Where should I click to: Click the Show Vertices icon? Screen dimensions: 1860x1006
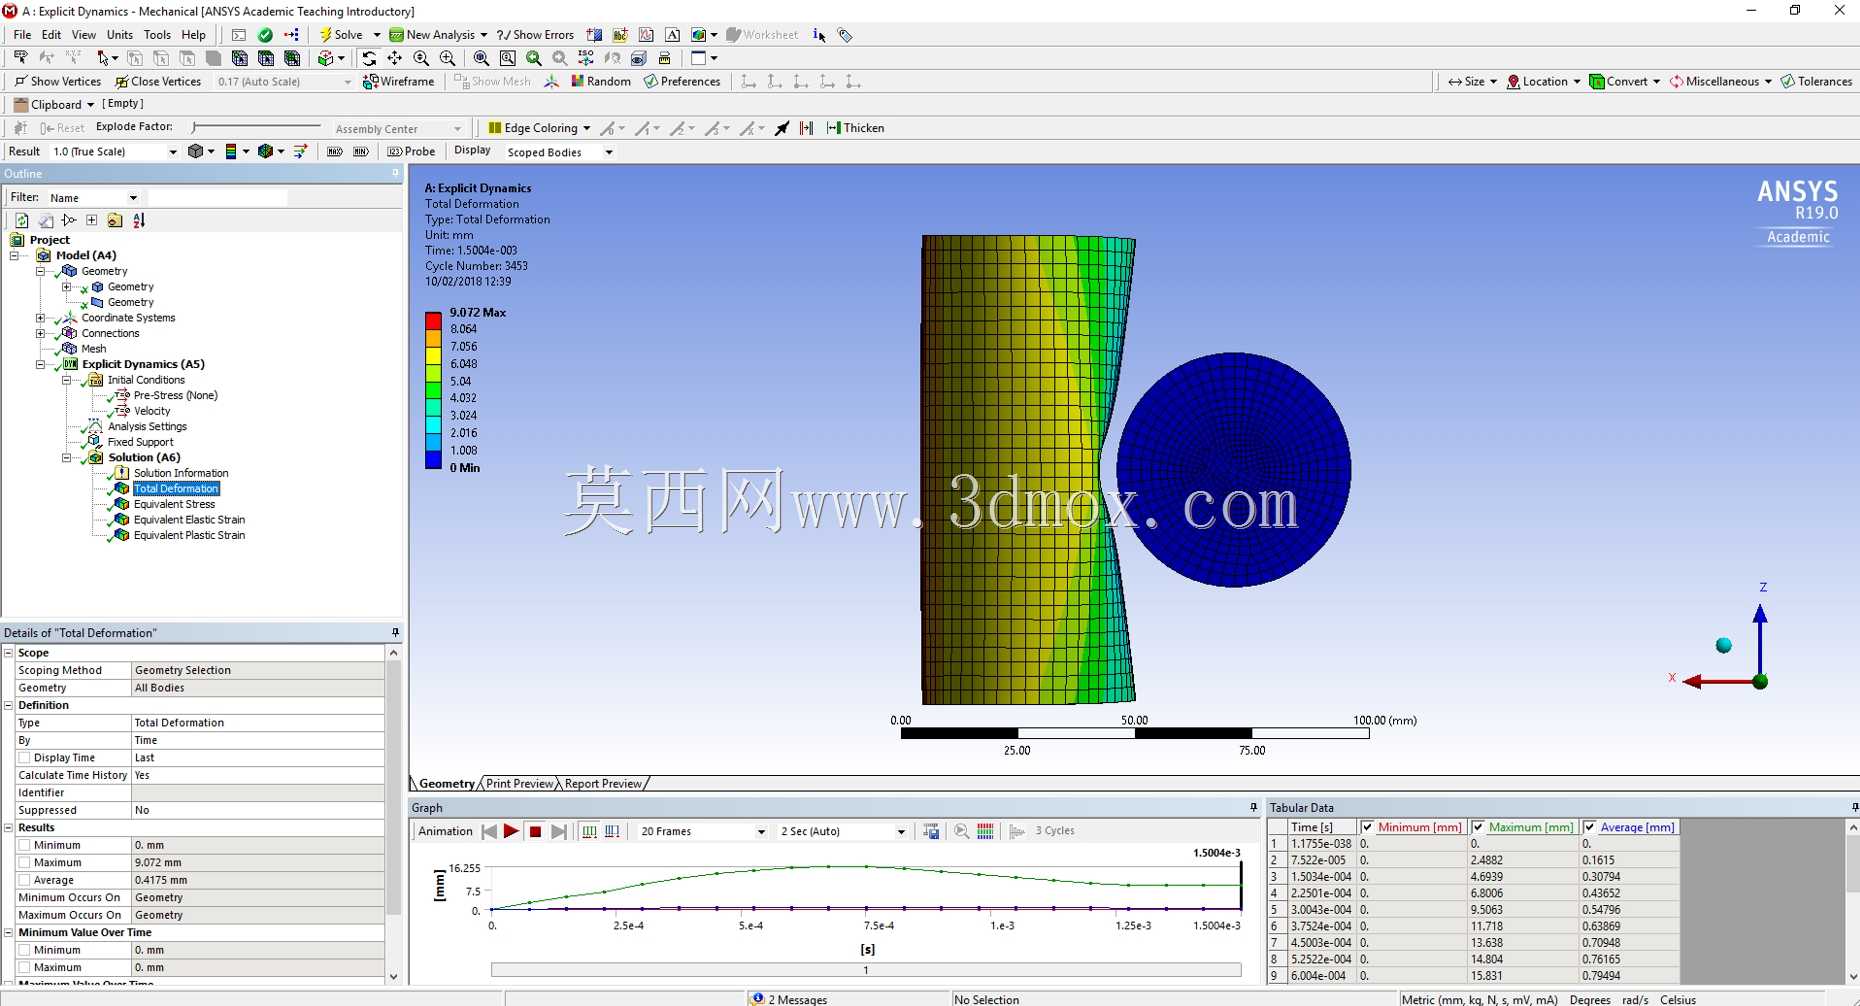point(20,82)
